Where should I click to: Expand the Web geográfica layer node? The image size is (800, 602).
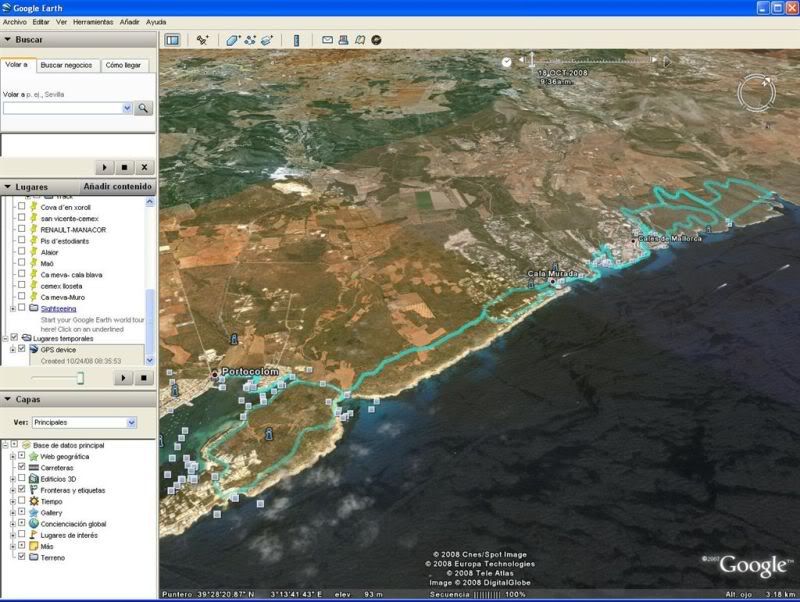click(x=13, y=457)
